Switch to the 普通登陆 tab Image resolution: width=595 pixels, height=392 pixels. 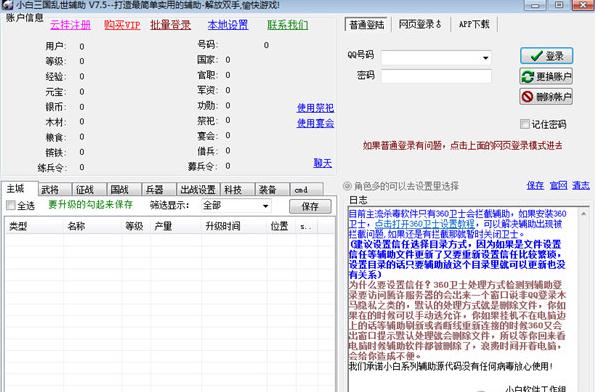click(366, 25)
